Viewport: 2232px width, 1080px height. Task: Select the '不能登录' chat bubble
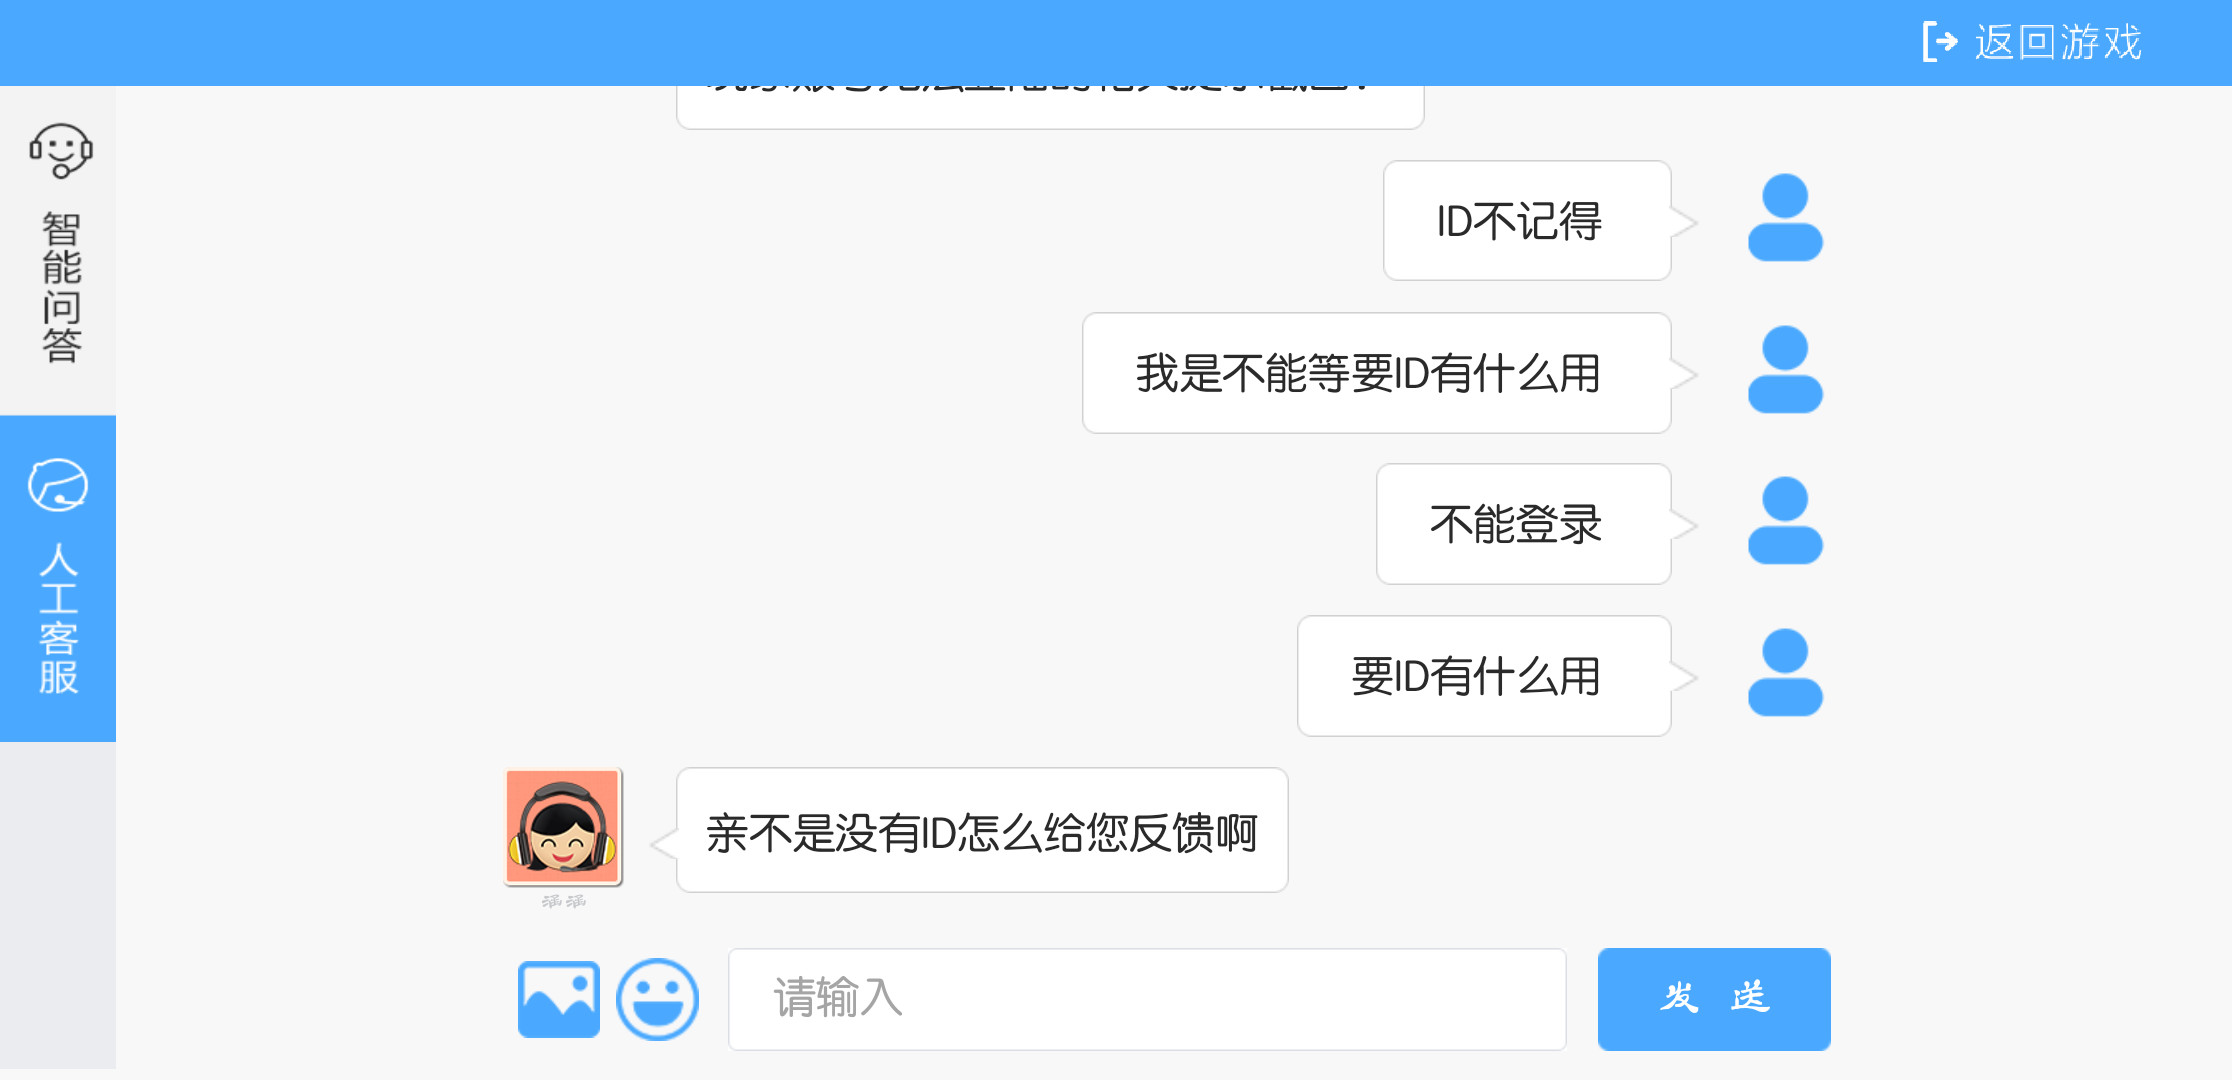click(1523, 524)
